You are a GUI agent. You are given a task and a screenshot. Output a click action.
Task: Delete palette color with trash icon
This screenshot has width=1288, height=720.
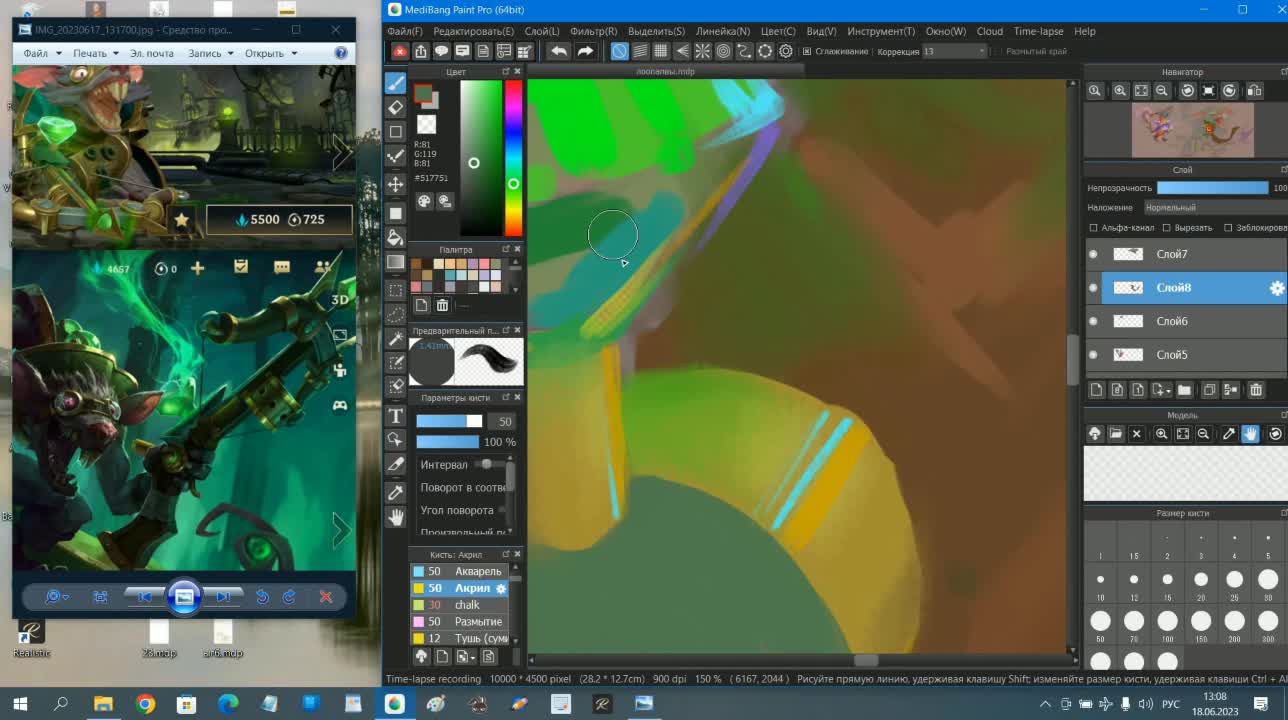[x=442, y=305]
